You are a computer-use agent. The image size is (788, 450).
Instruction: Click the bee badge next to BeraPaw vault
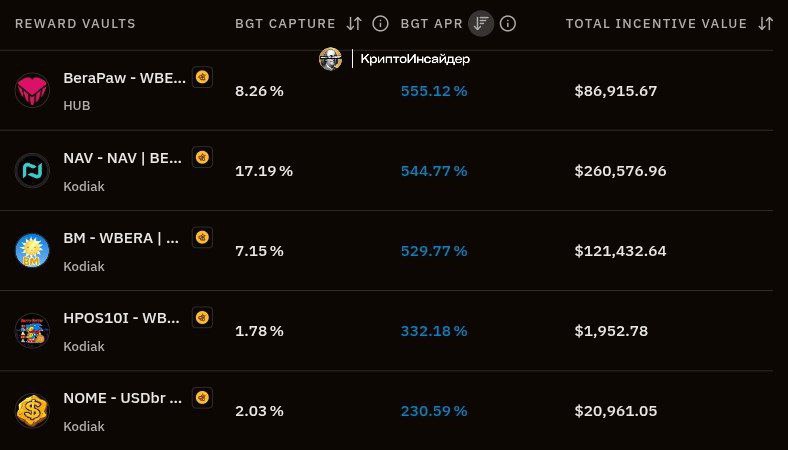click(202, 77)
